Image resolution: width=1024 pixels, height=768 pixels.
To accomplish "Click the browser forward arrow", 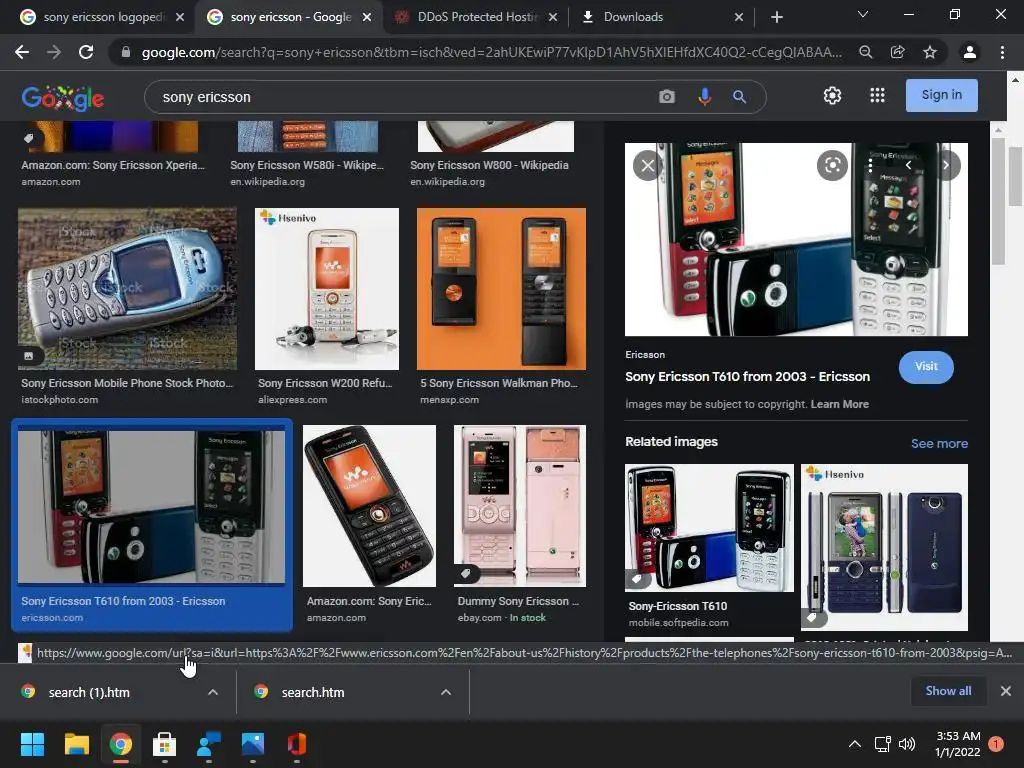I will click(x=54, y=52).
